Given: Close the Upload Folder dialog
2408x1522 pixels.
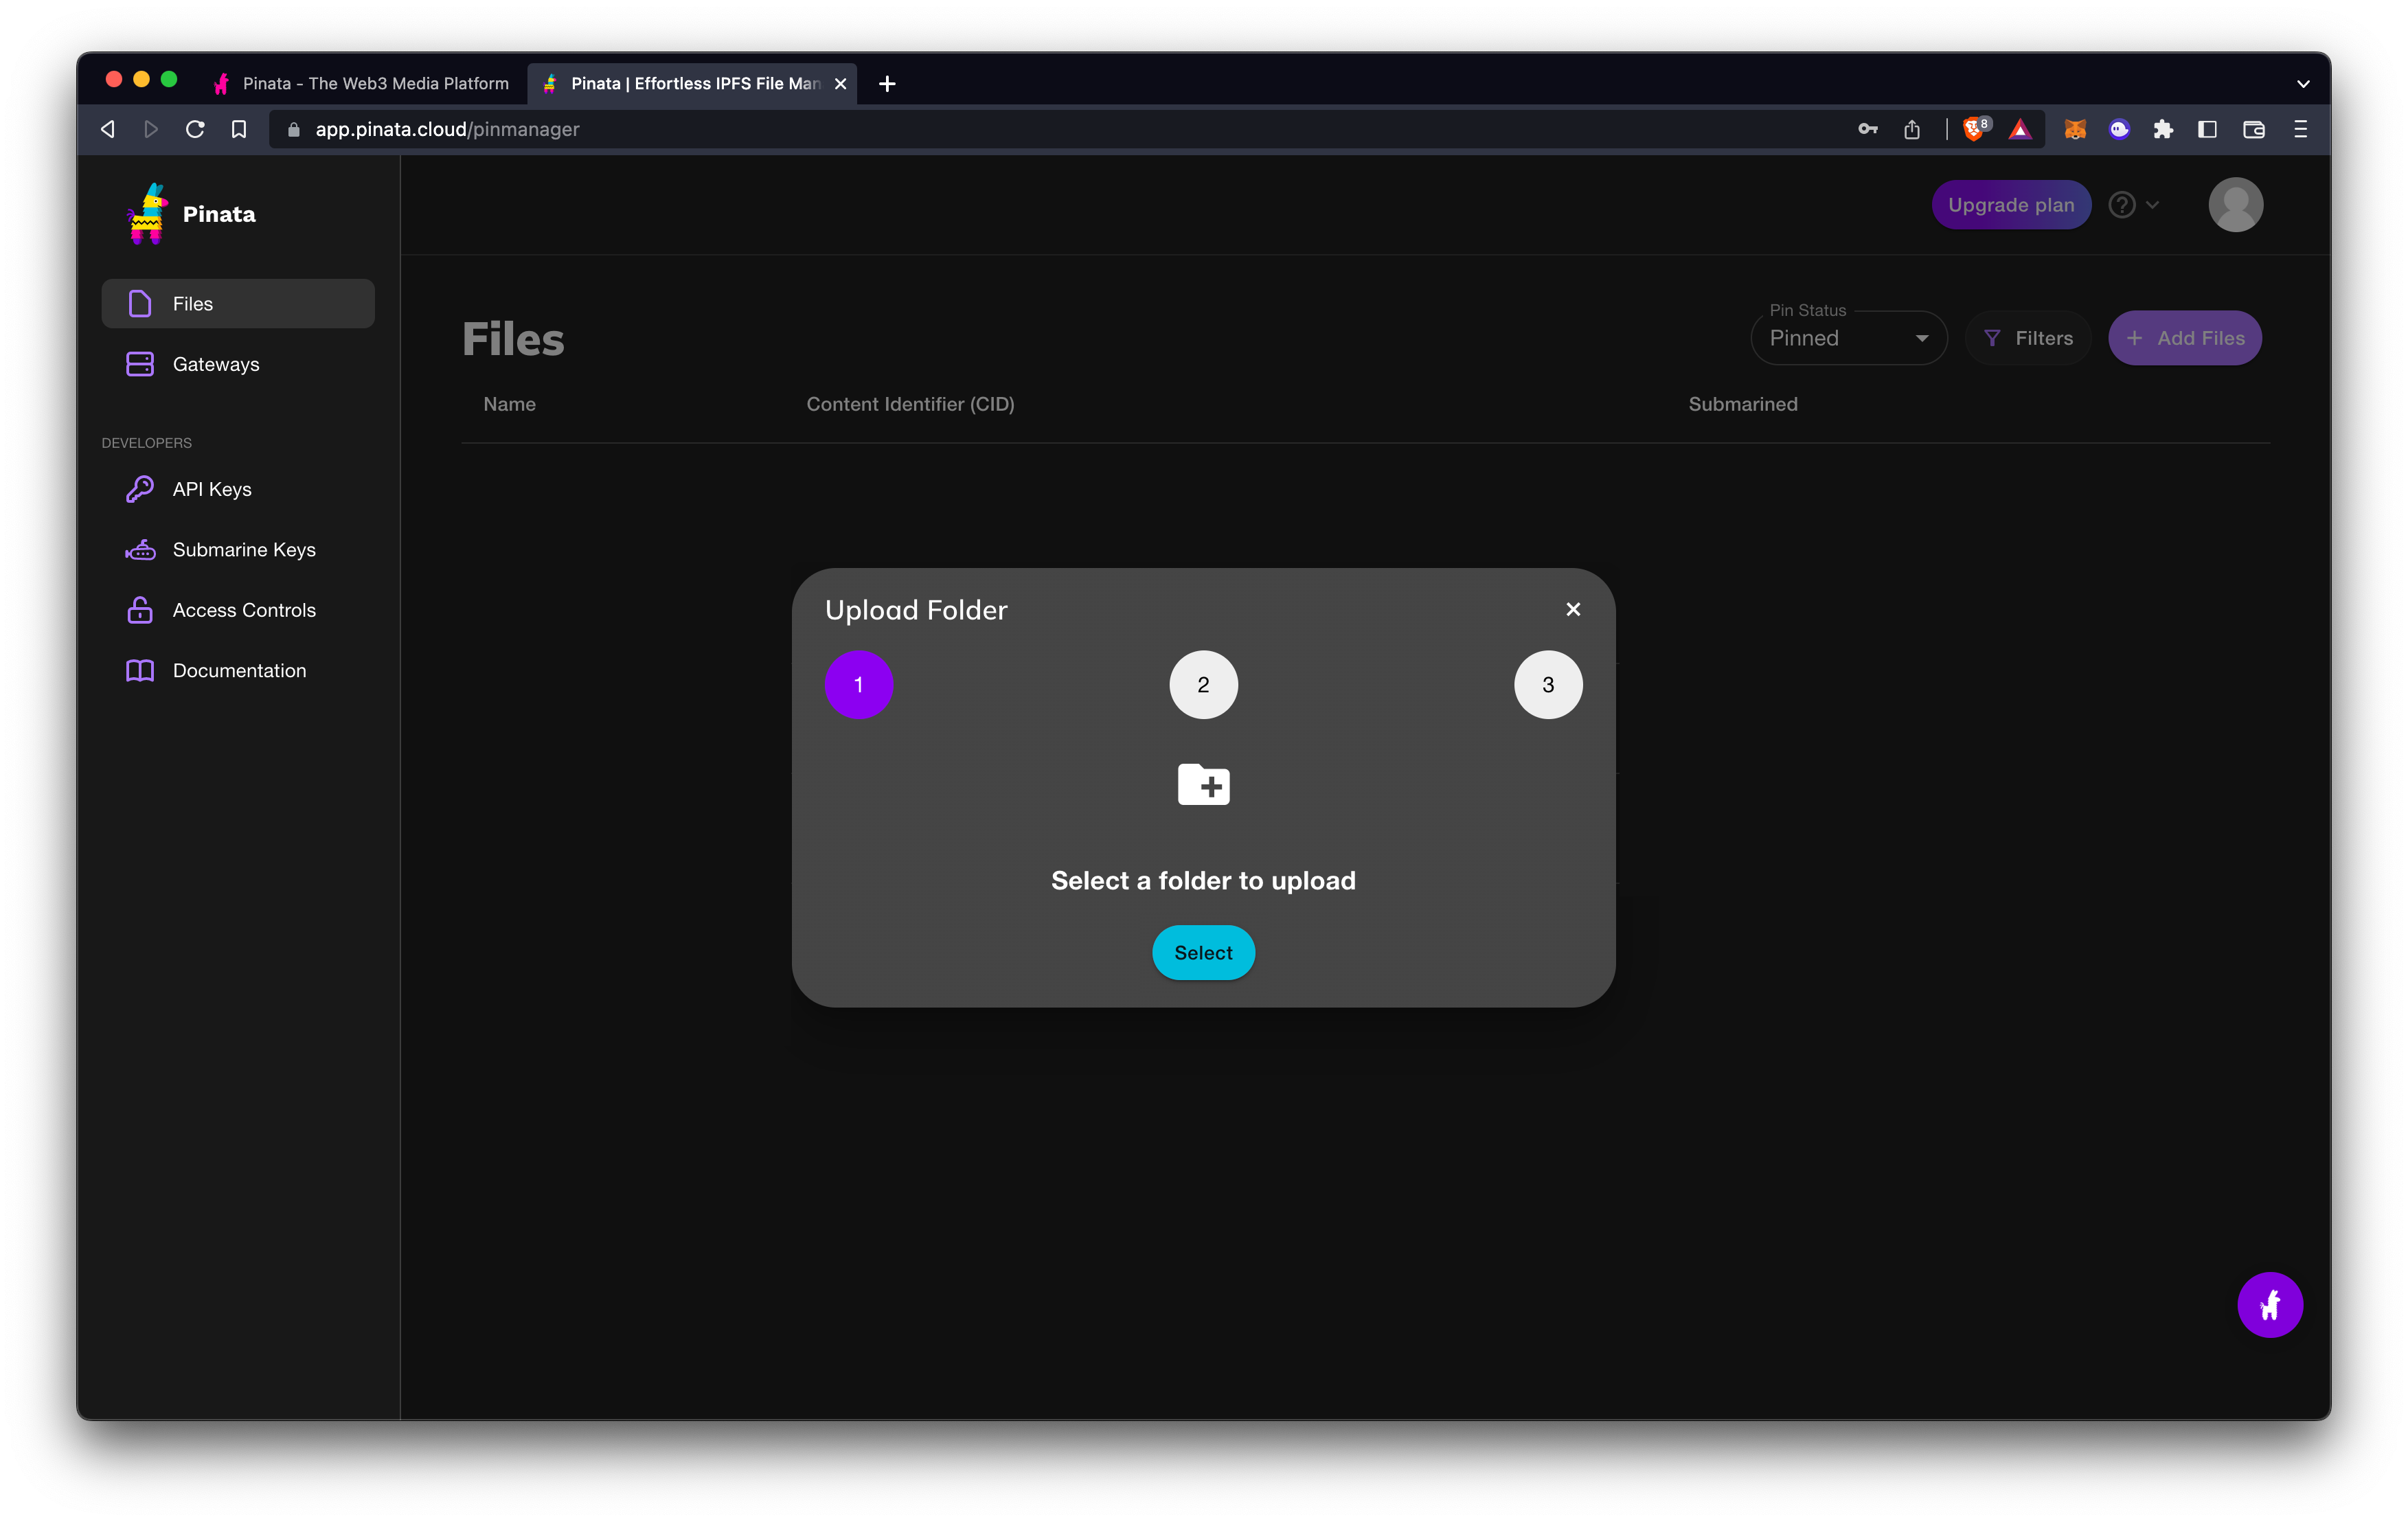Looking at the screenshot, I should (1572, 609).
